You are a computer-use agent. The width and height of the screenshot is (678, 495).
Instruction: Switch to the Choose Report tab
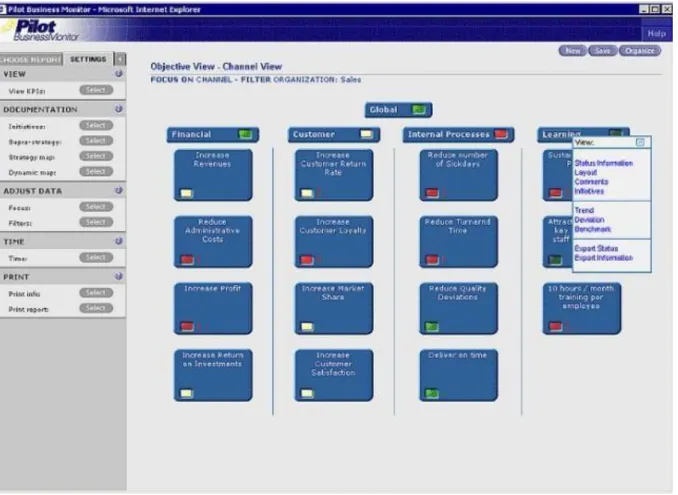point(31,59)
